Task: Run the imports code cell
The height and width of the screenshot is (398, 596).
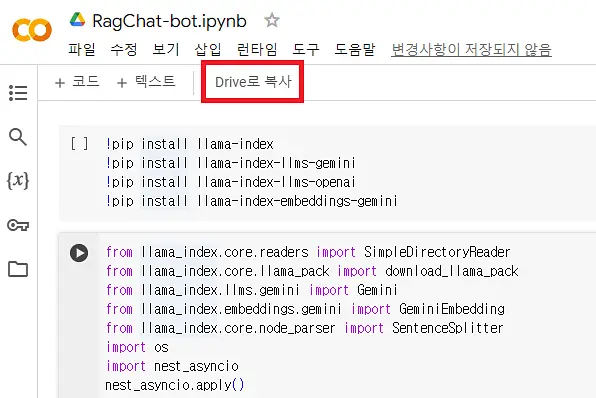Action: [x=79, y=253]
